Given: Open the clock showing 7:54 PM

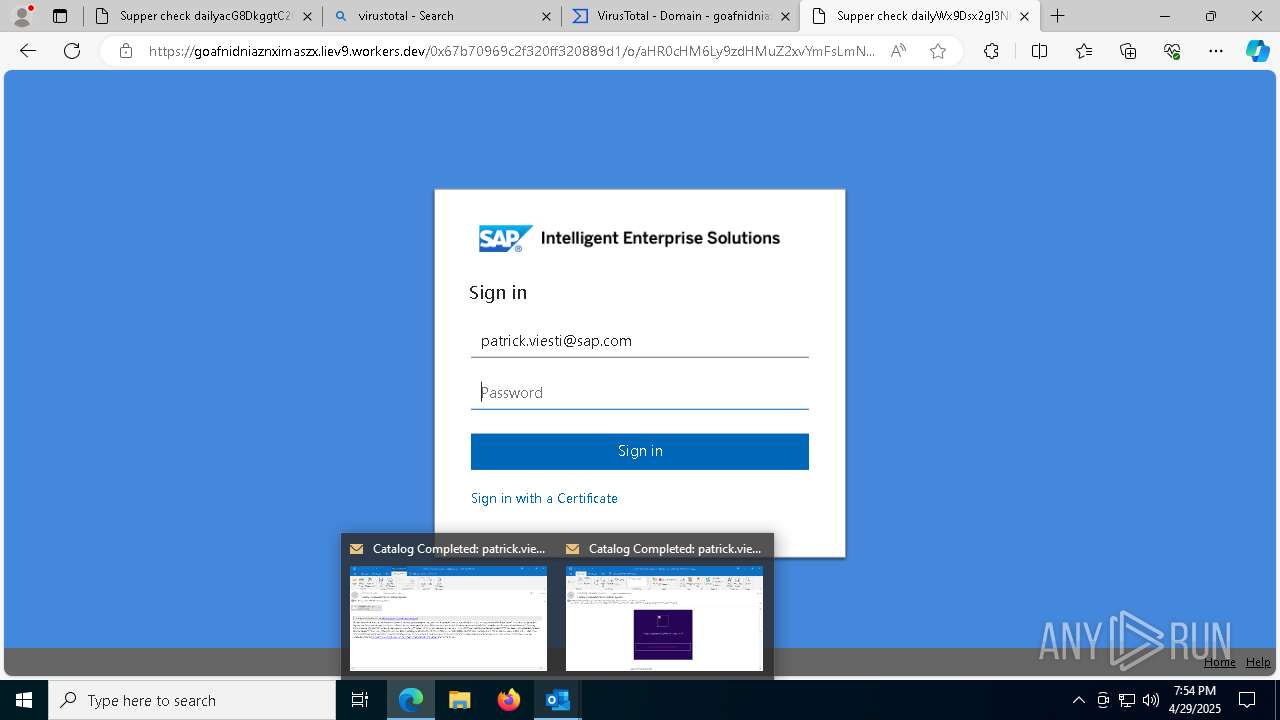Looking at the screenshot, I should click(1195, 700).
